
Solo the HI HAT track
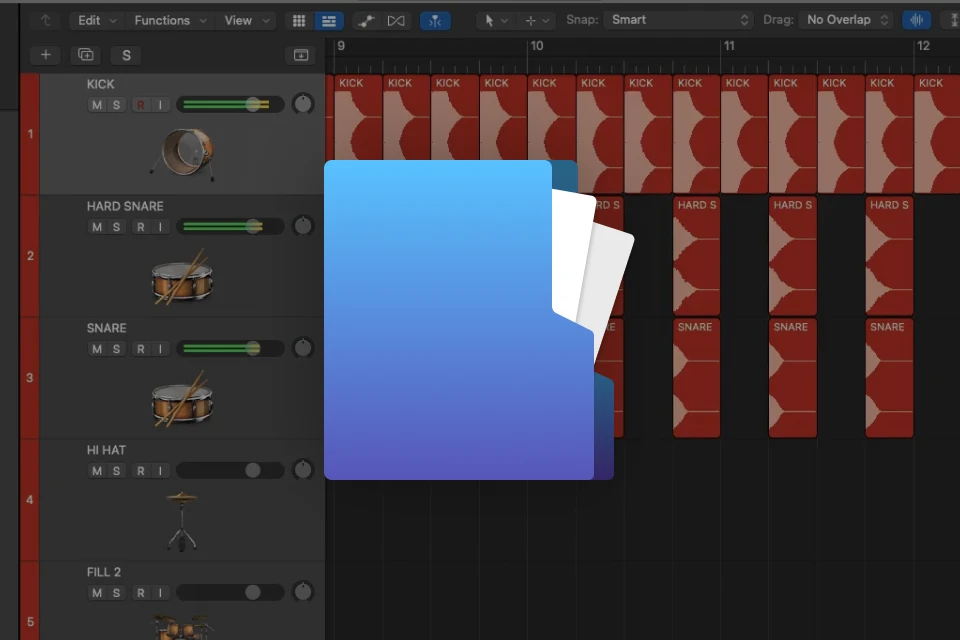click(116, 470)
